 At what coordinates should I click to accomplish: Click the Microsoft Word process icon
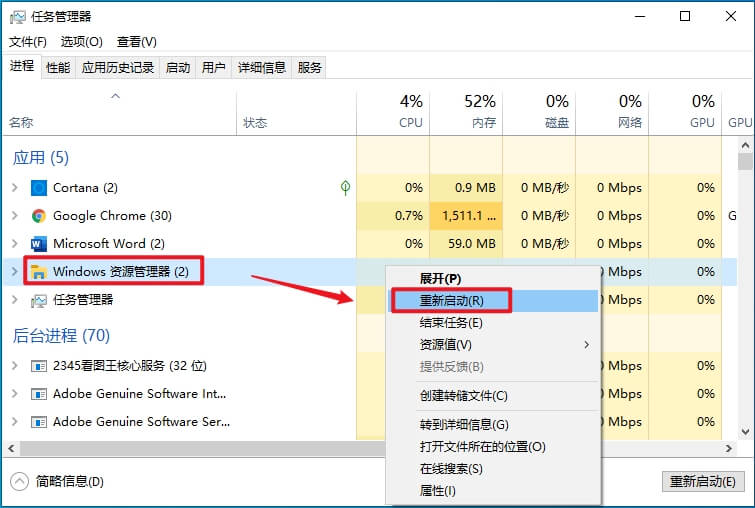[x=39, y=244]
